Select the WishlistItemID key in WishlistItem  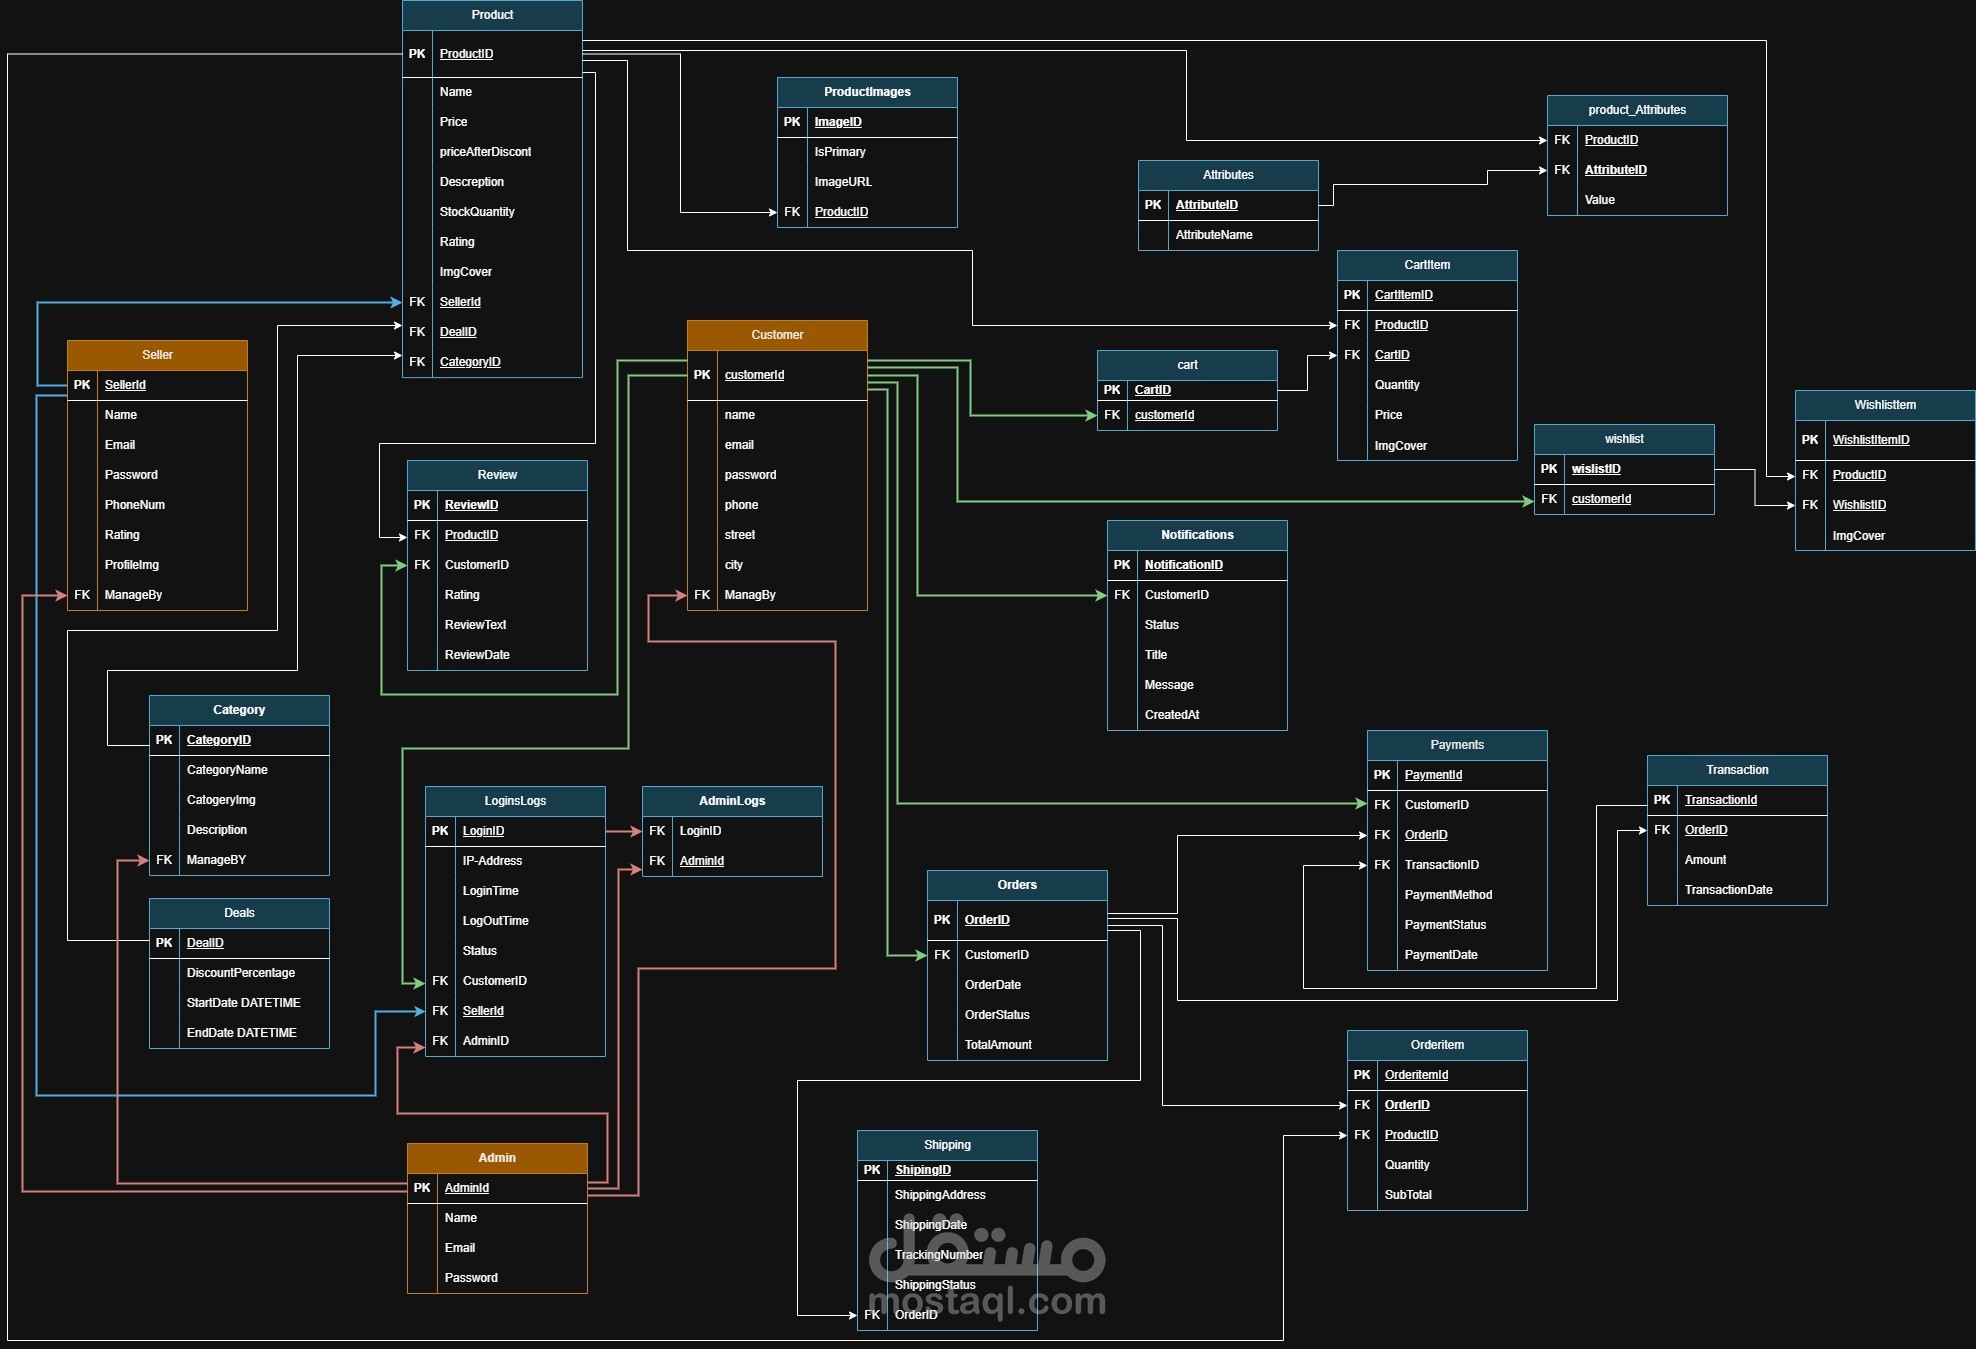pyautogui.click(x=1871, y=440)
